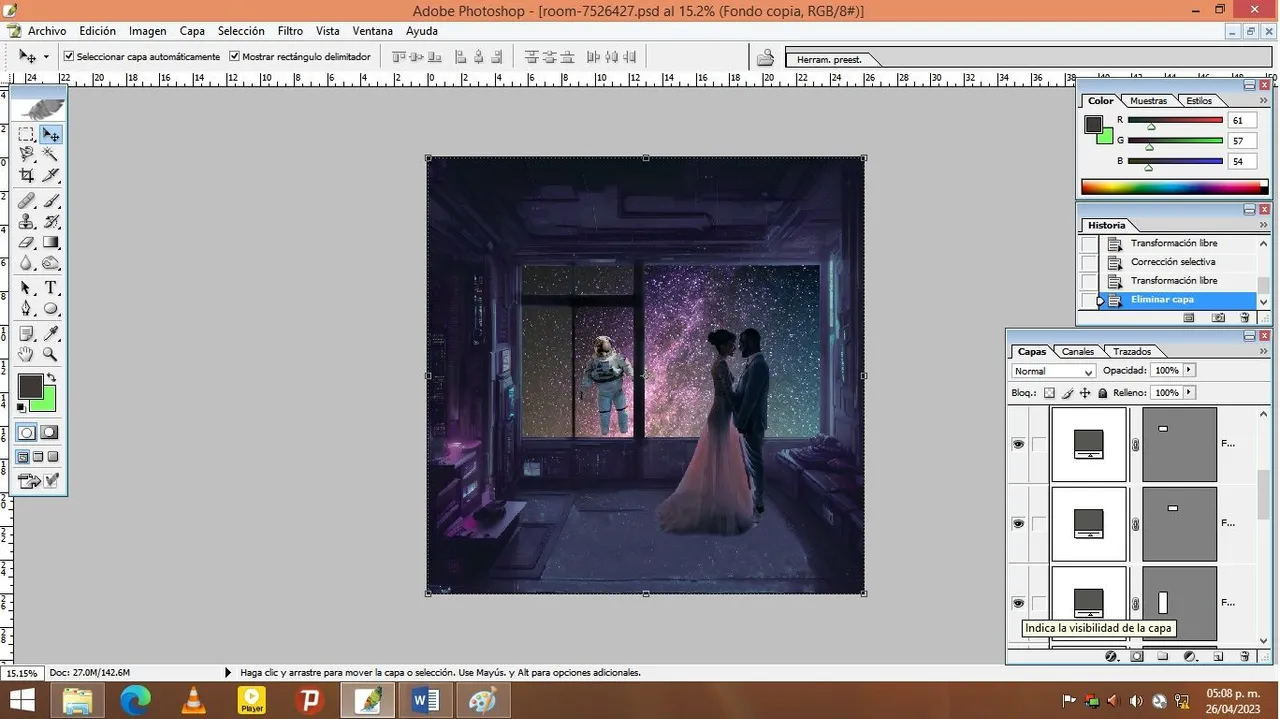Create new snapshot in History panel
Viewport: 1280px width, 719px height.
(1218, 317)
